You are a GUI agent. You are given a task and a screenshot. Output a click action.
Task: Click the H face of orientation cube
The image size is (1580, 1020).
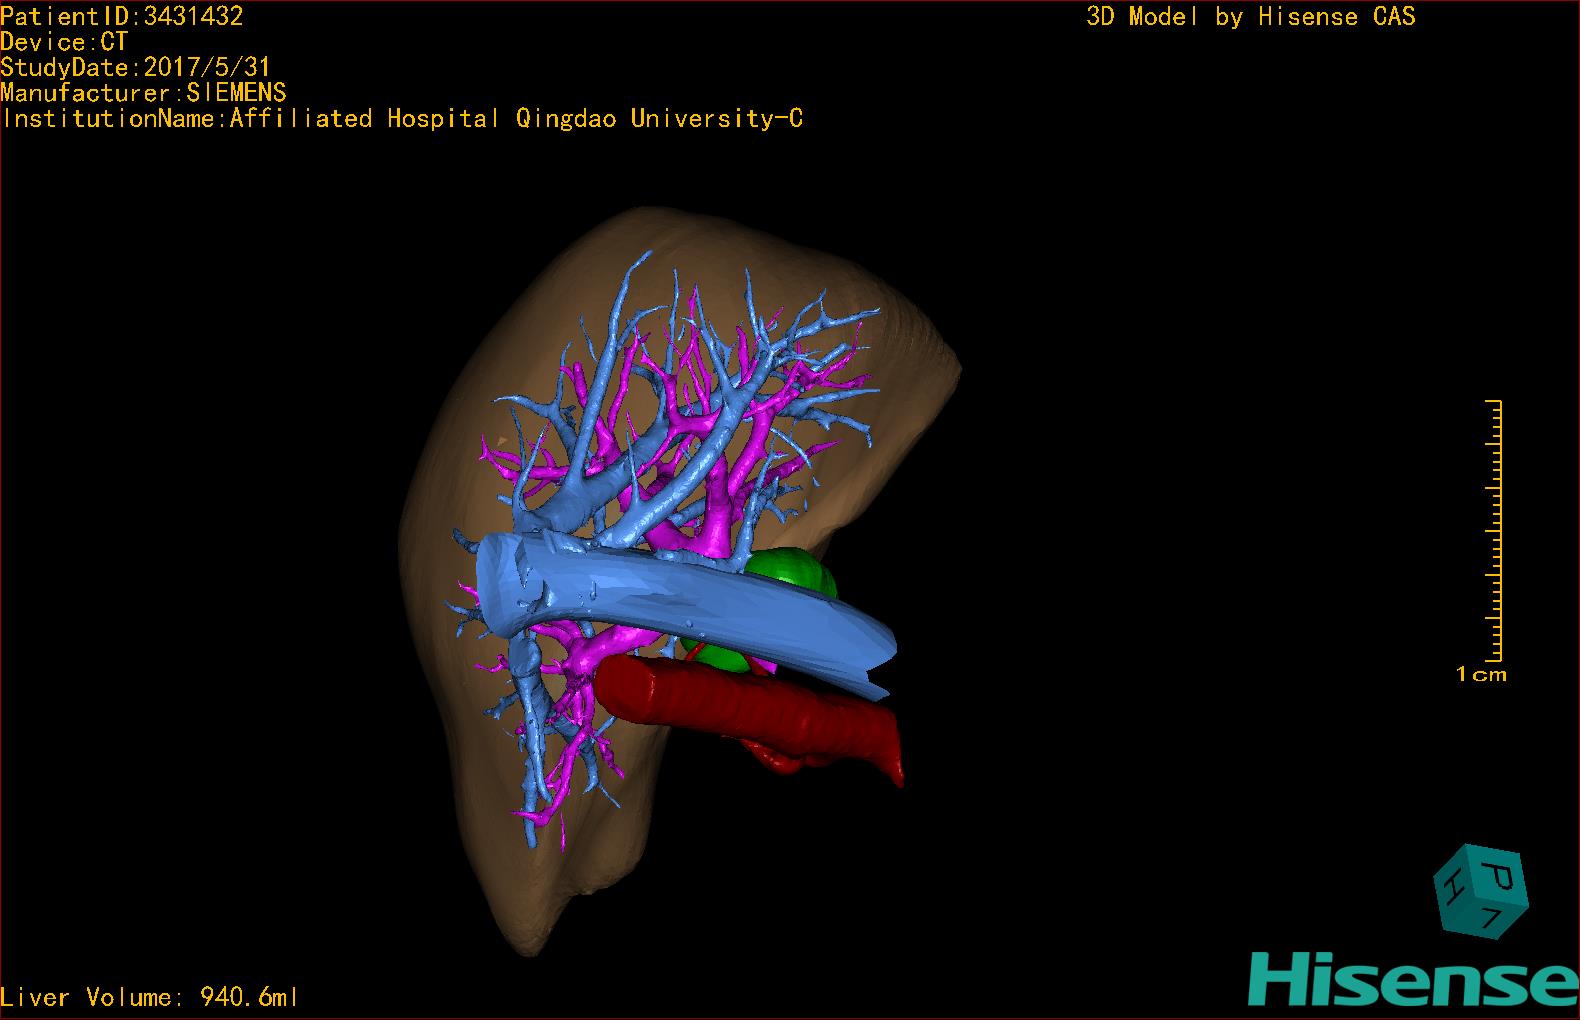coord(1451,889)
